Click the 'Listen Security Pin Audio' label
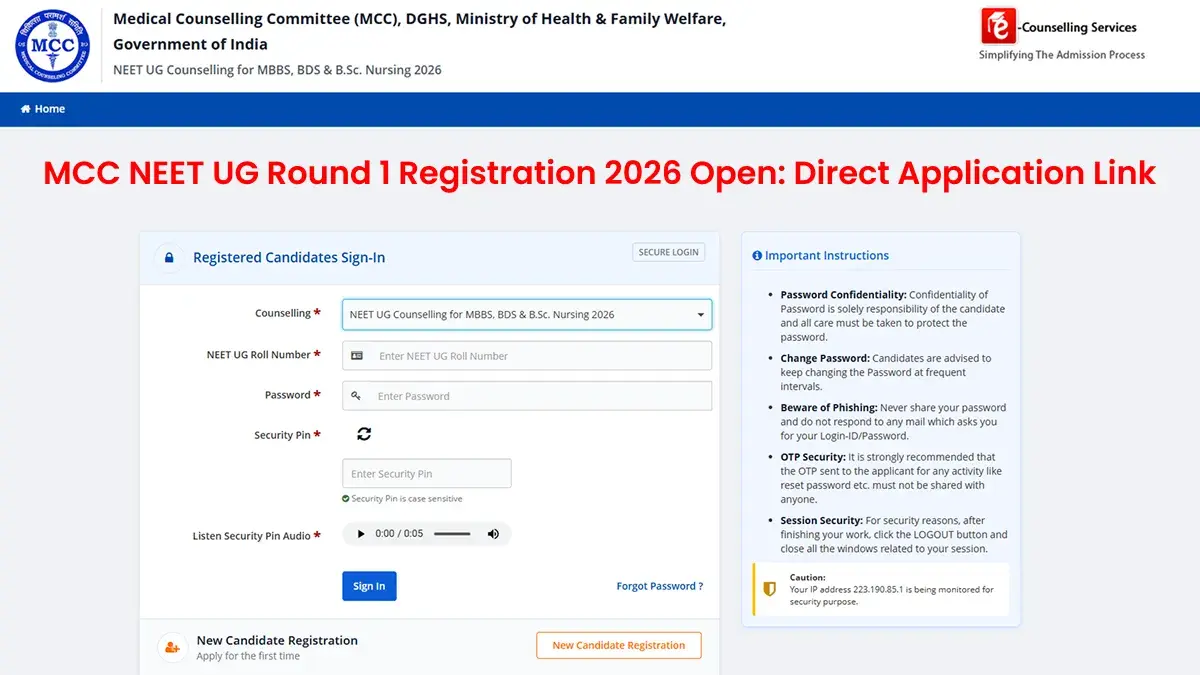The height and width of the screenshot is (675, 1200). tap(252, 536)
